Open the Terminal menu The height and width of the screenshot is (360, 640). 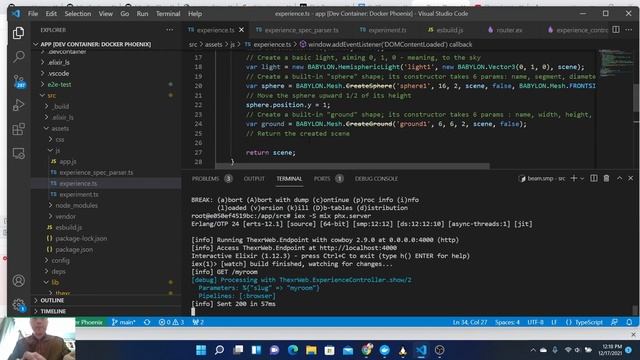(168, 13)
